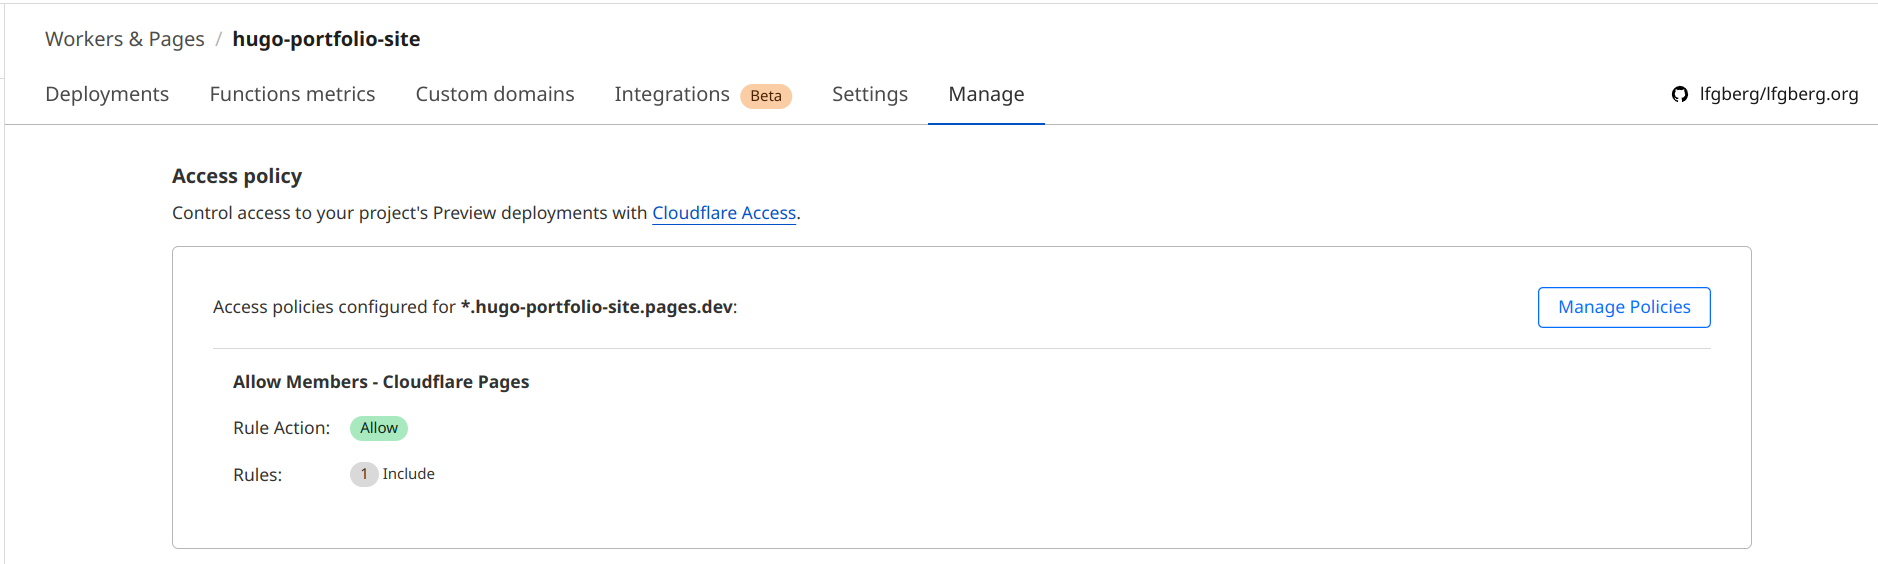The image size is (1878, 564).
Task: Switch to the Settings tab
Action: [869, 94]
